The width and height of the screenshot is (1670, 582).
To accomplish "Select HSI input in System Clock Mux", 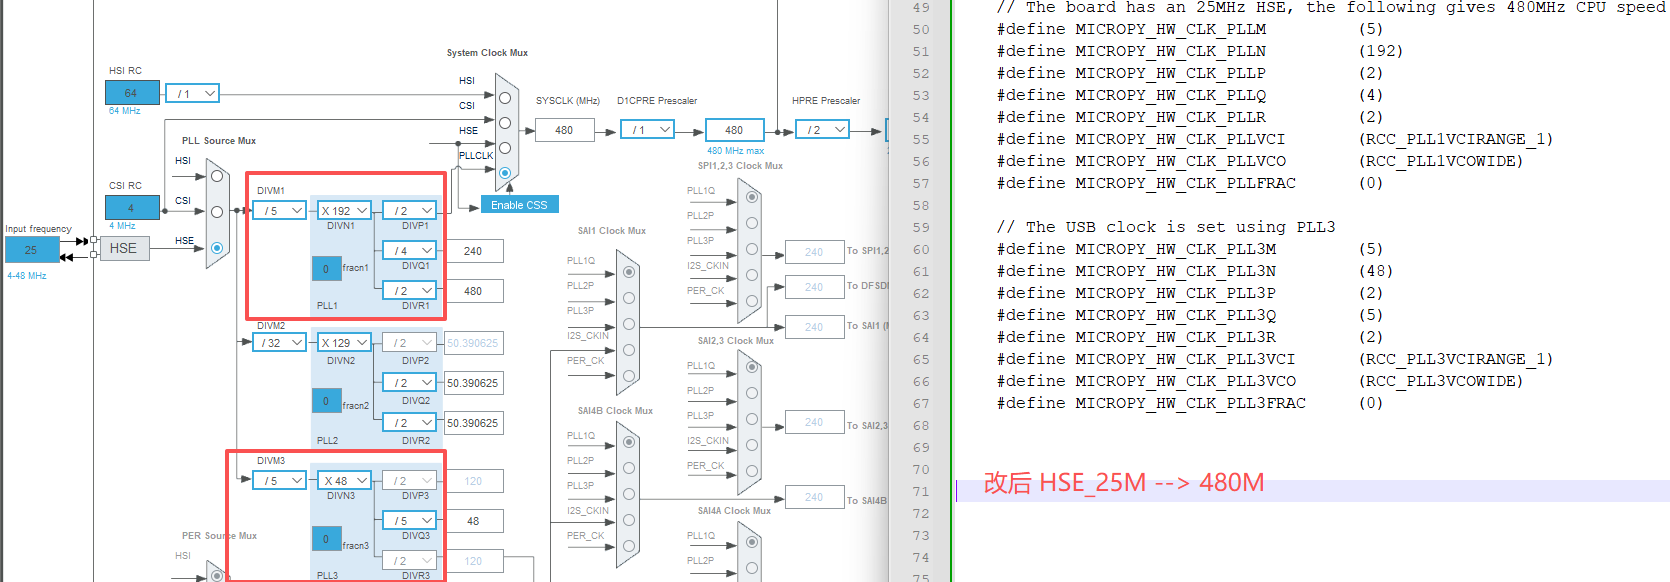I will point(505,98).
